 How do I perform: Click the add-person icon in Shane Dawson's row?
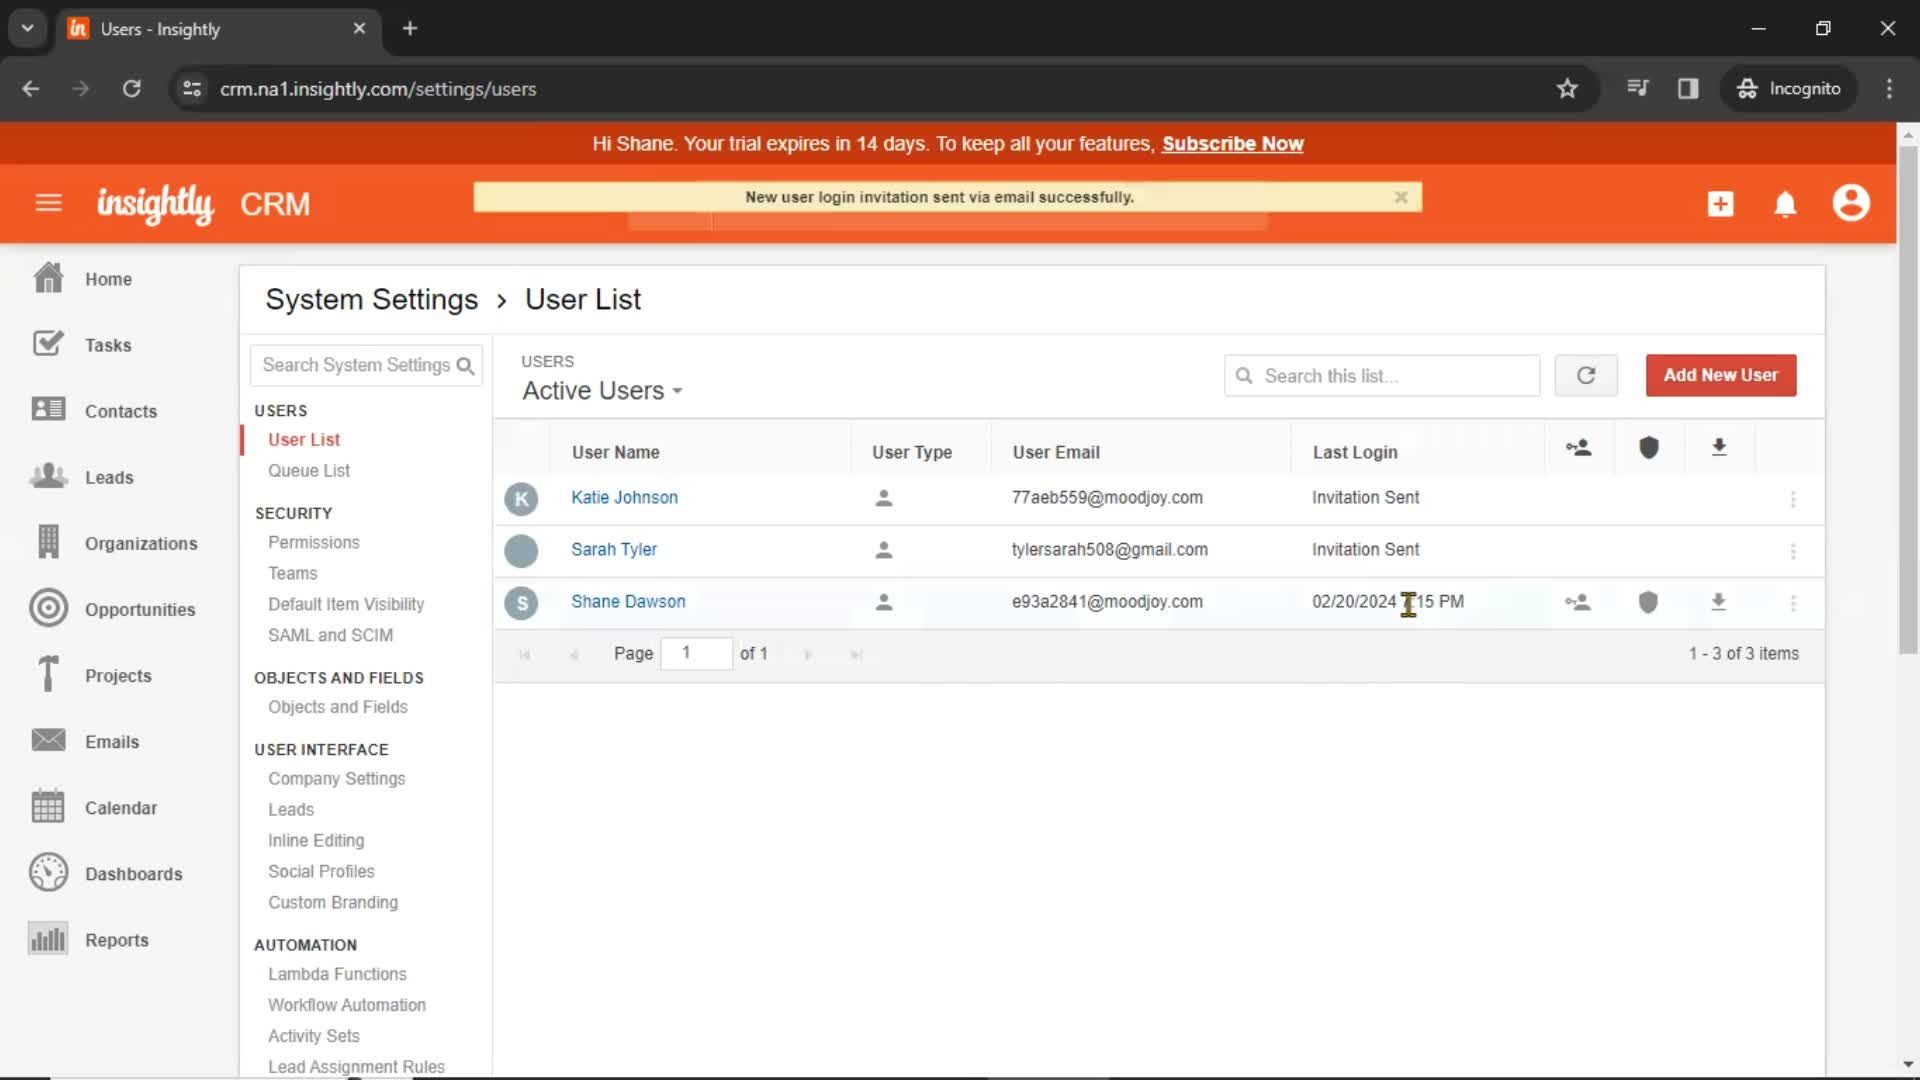click(1578, 602)
